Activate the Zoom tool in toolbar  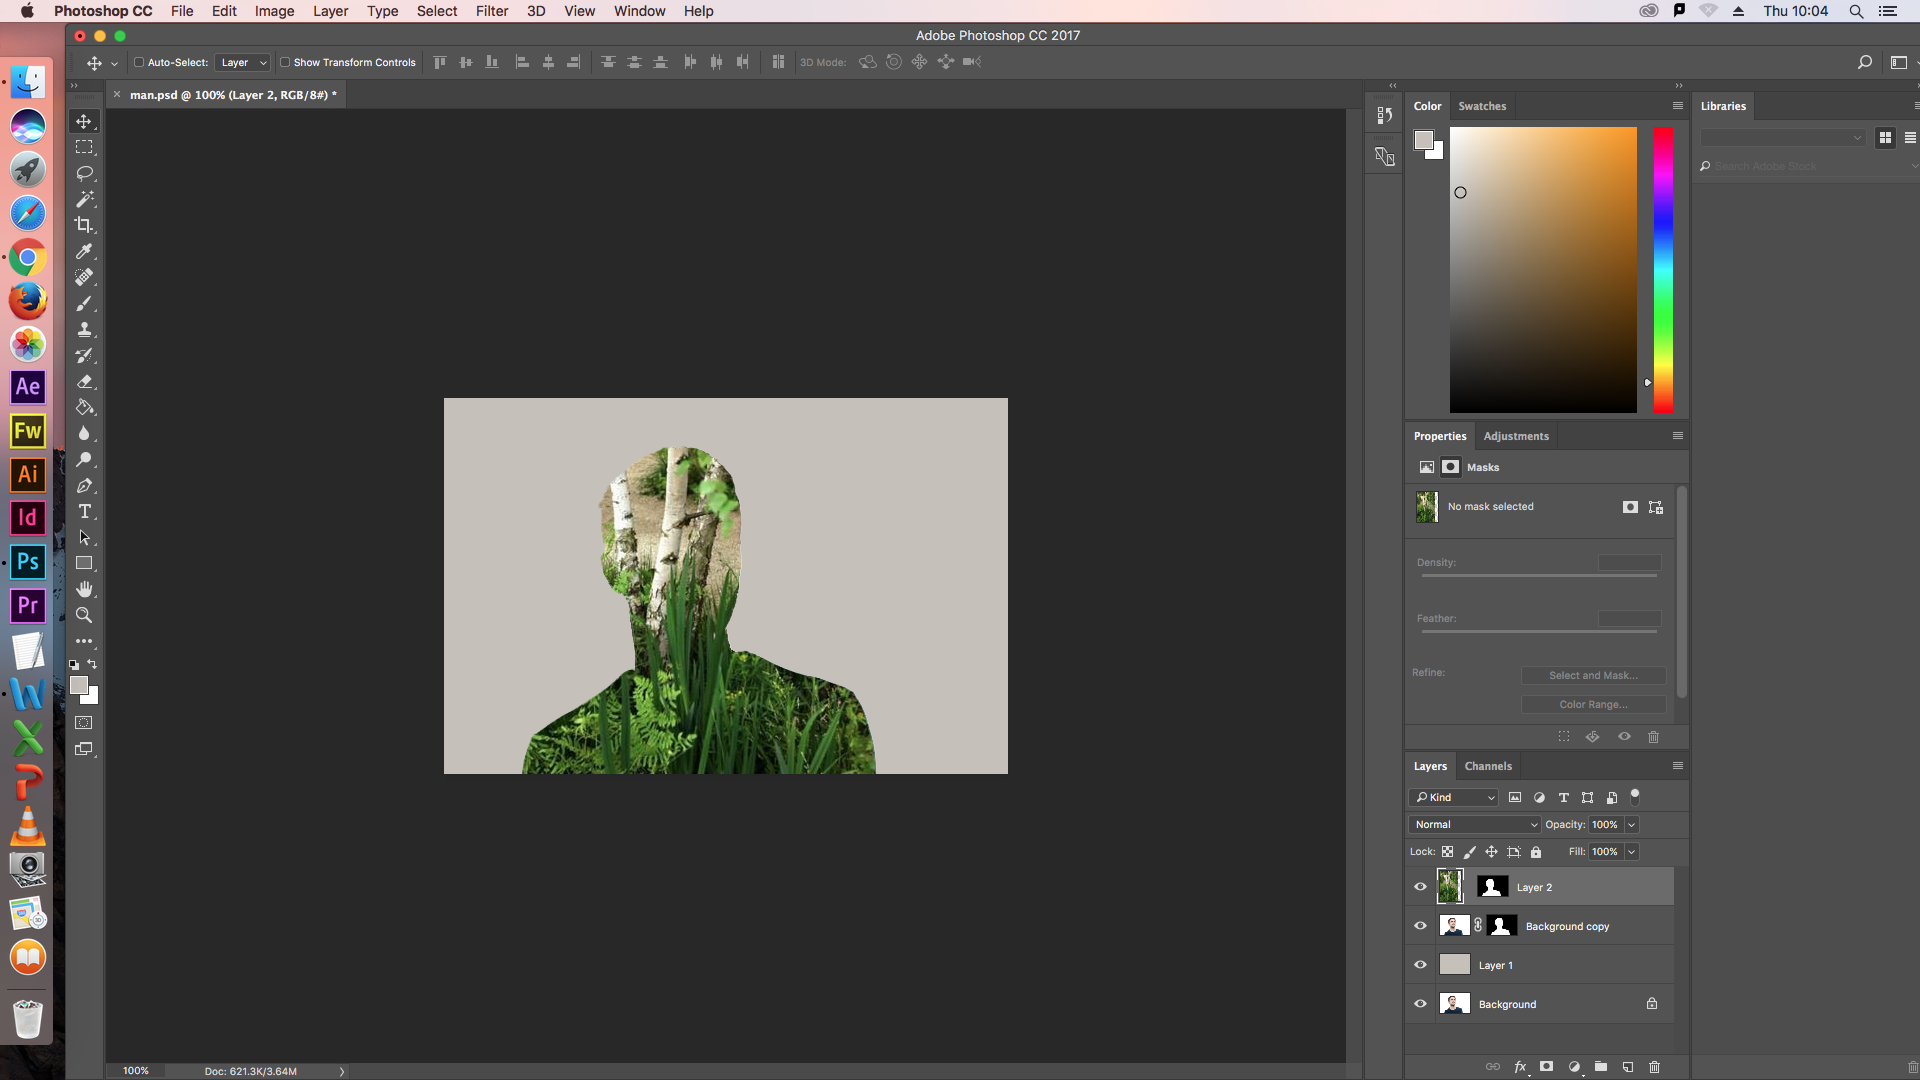[84, 616]
